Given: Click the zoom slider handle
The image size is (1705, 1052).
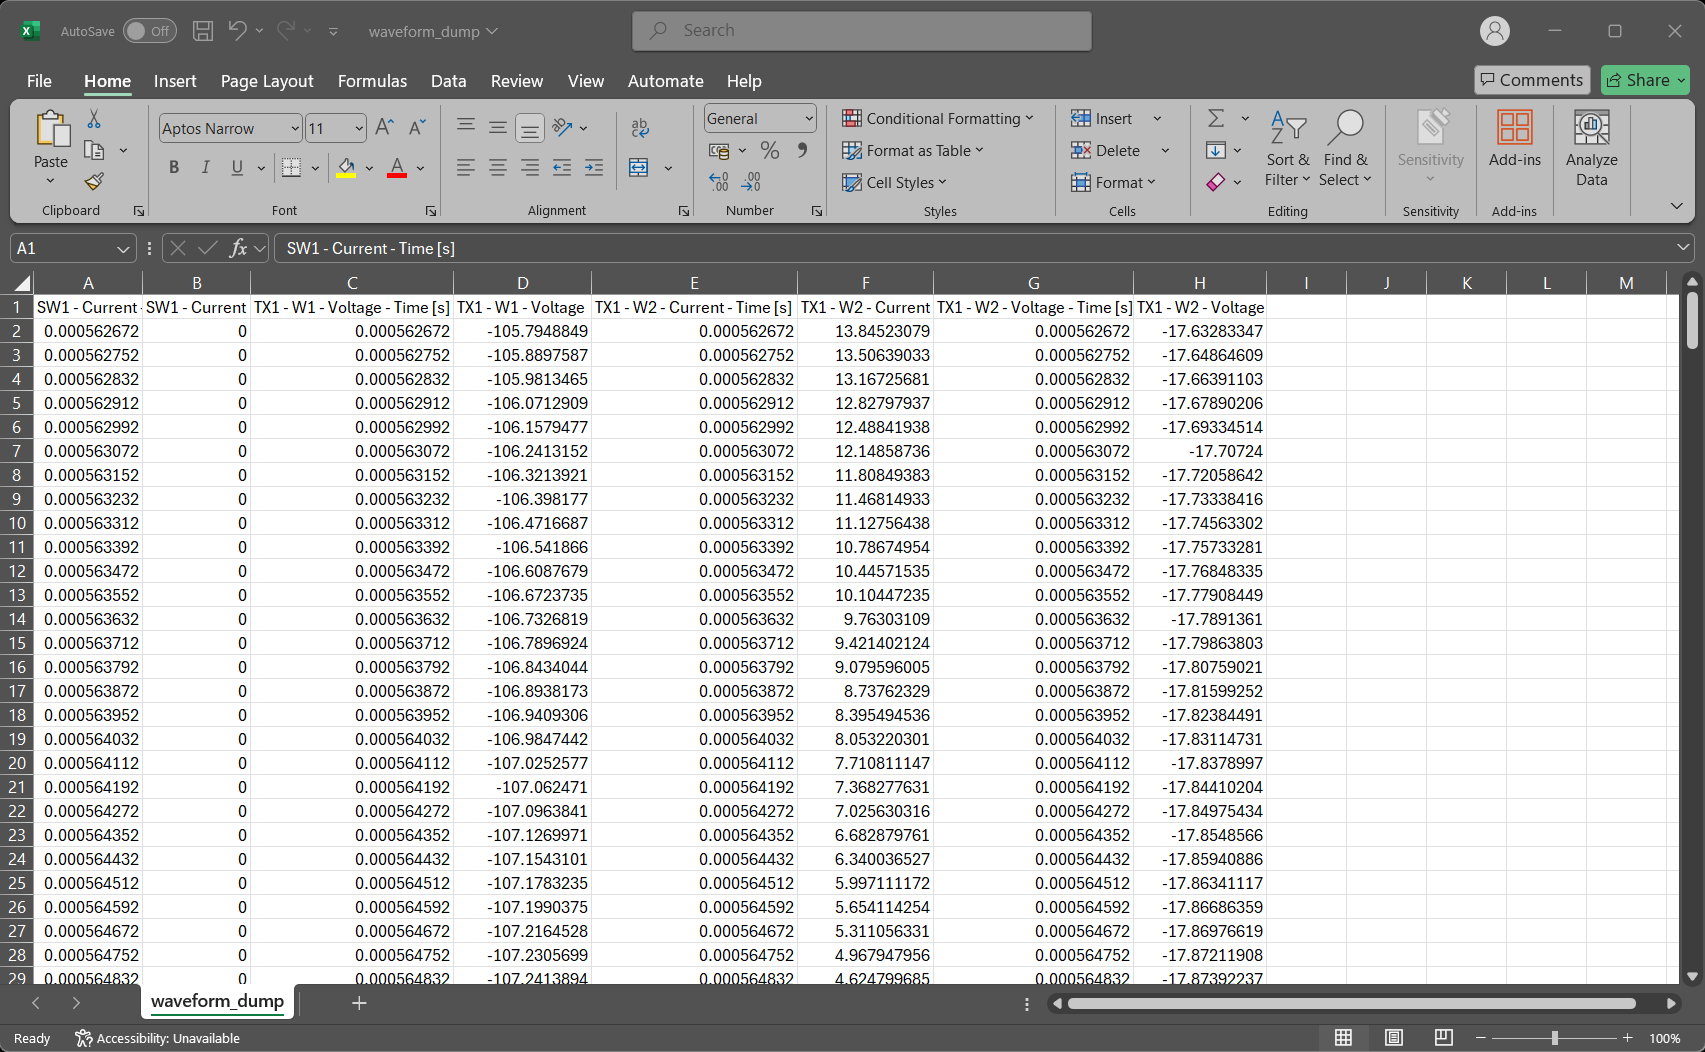Looking at the screenshot, I should (1555, 1038).
